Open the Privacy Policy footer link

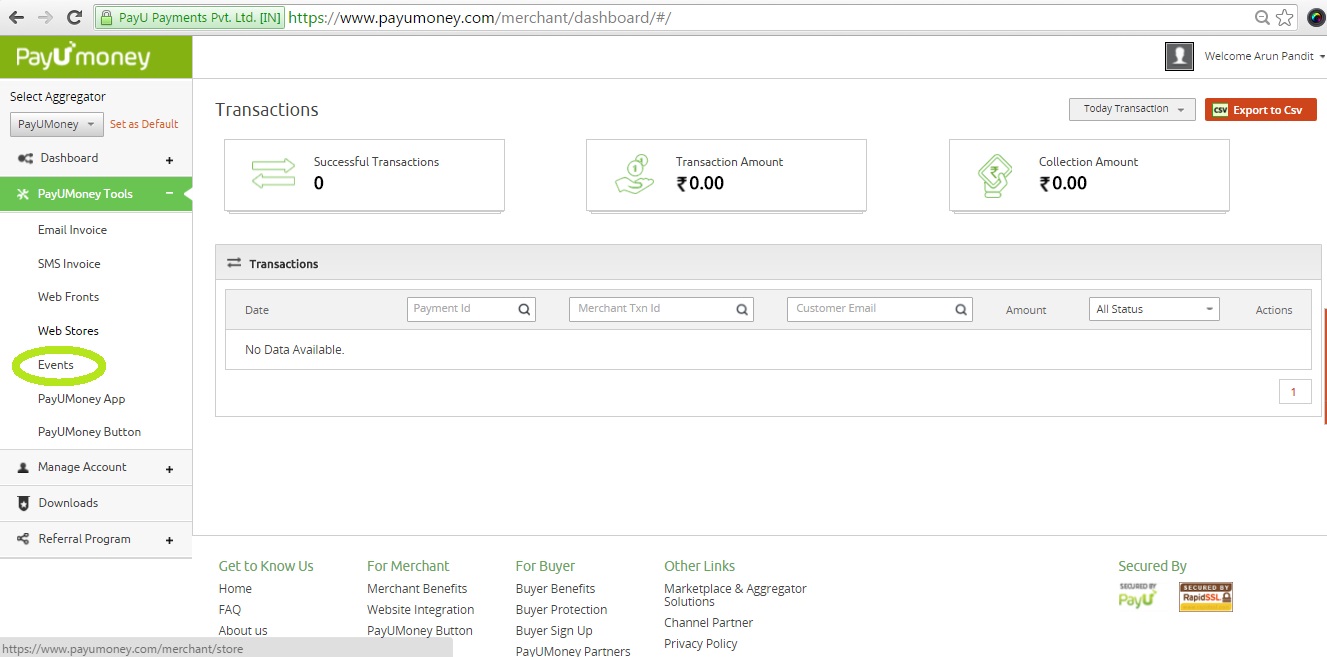[700, 644]
